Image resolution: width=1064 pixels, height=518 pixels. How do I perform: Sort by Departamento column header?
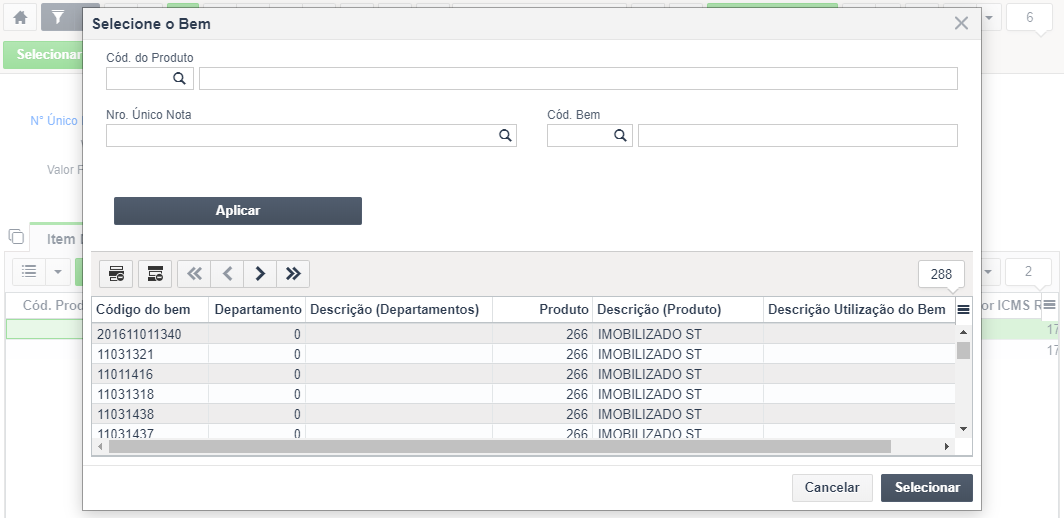[x=258, y=310]
